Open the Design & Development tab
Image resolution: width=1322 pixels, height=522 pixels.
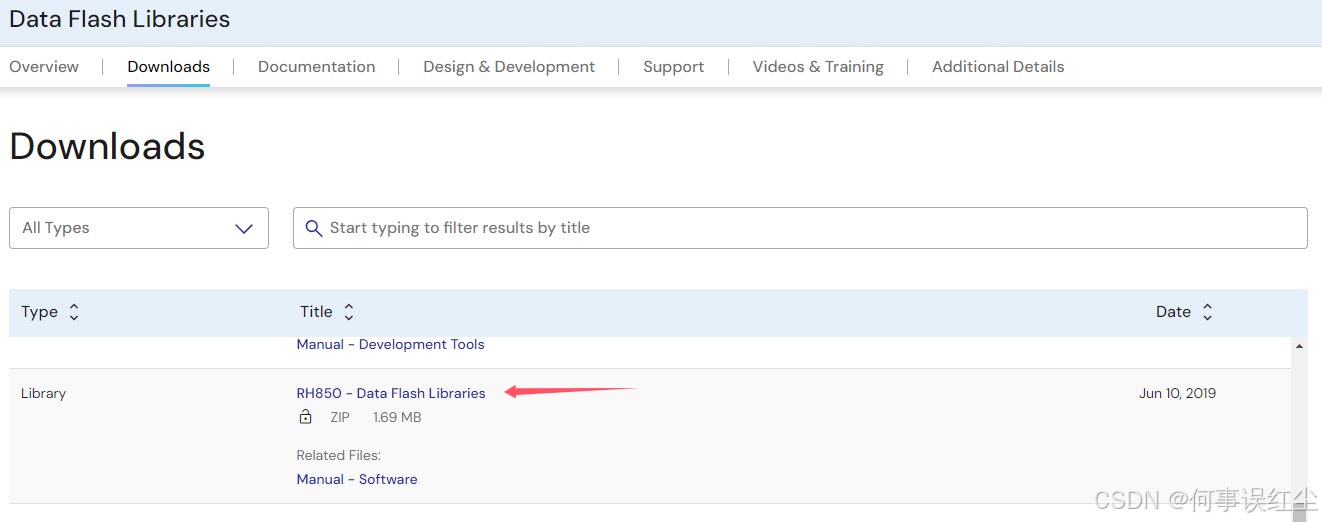509,67
